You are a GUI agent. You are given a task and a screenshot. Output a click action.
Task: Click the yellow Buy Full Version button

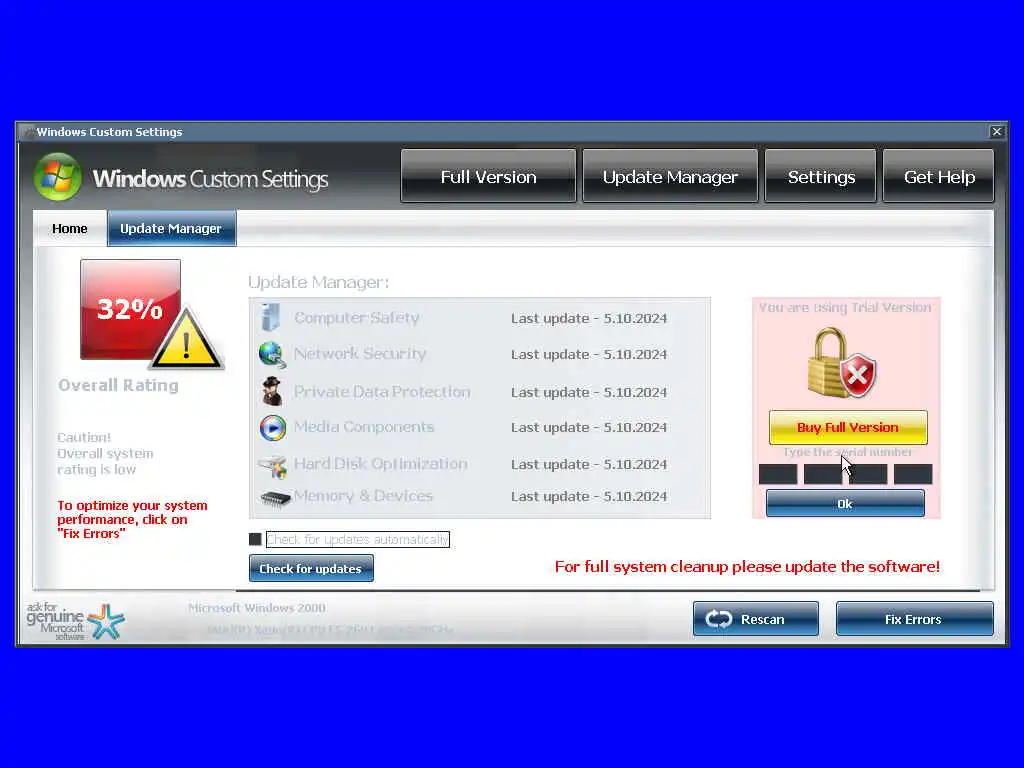(x=848, y=427)
